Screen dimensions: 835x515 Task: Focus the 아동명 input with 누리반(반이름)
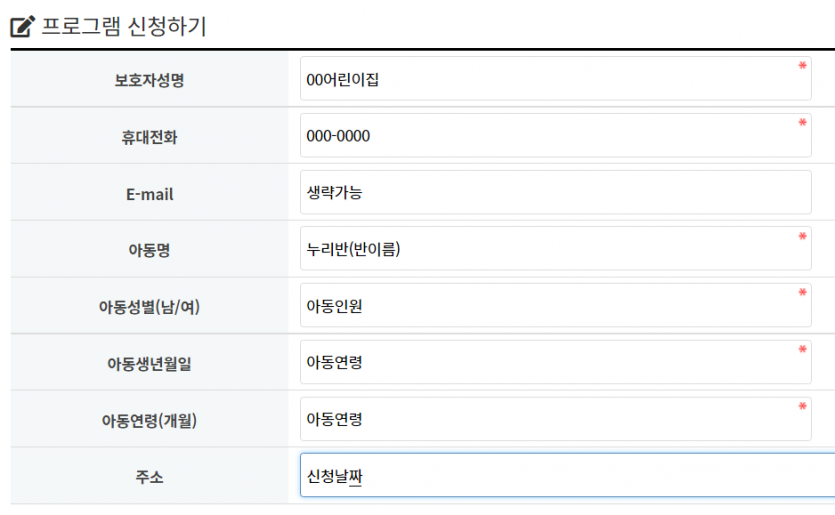click(555, 248)
